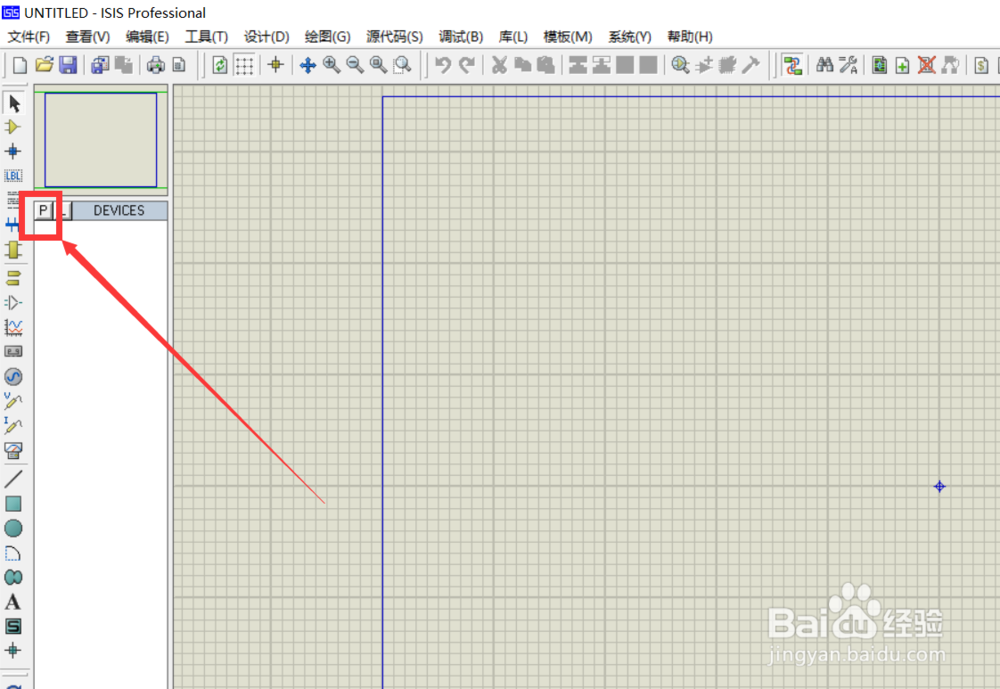This screenshot has width=1000, height=689.
Task: Select Device Pins Mode
Action: coord(13,302)
